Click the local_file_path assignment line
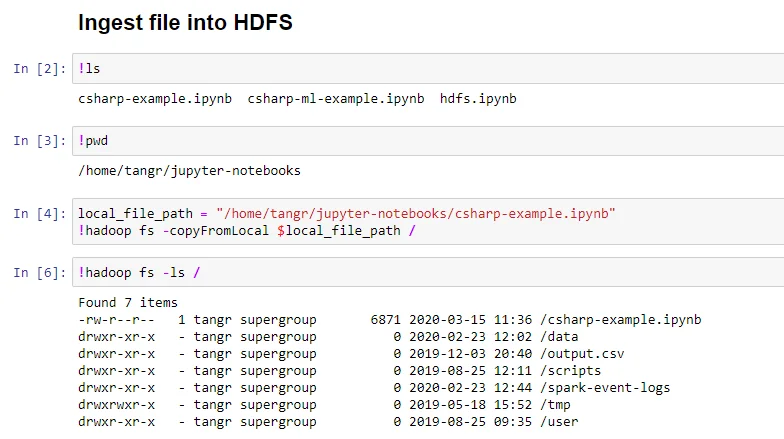Viewport: 784px width, 439px height. tap(346, 213)
